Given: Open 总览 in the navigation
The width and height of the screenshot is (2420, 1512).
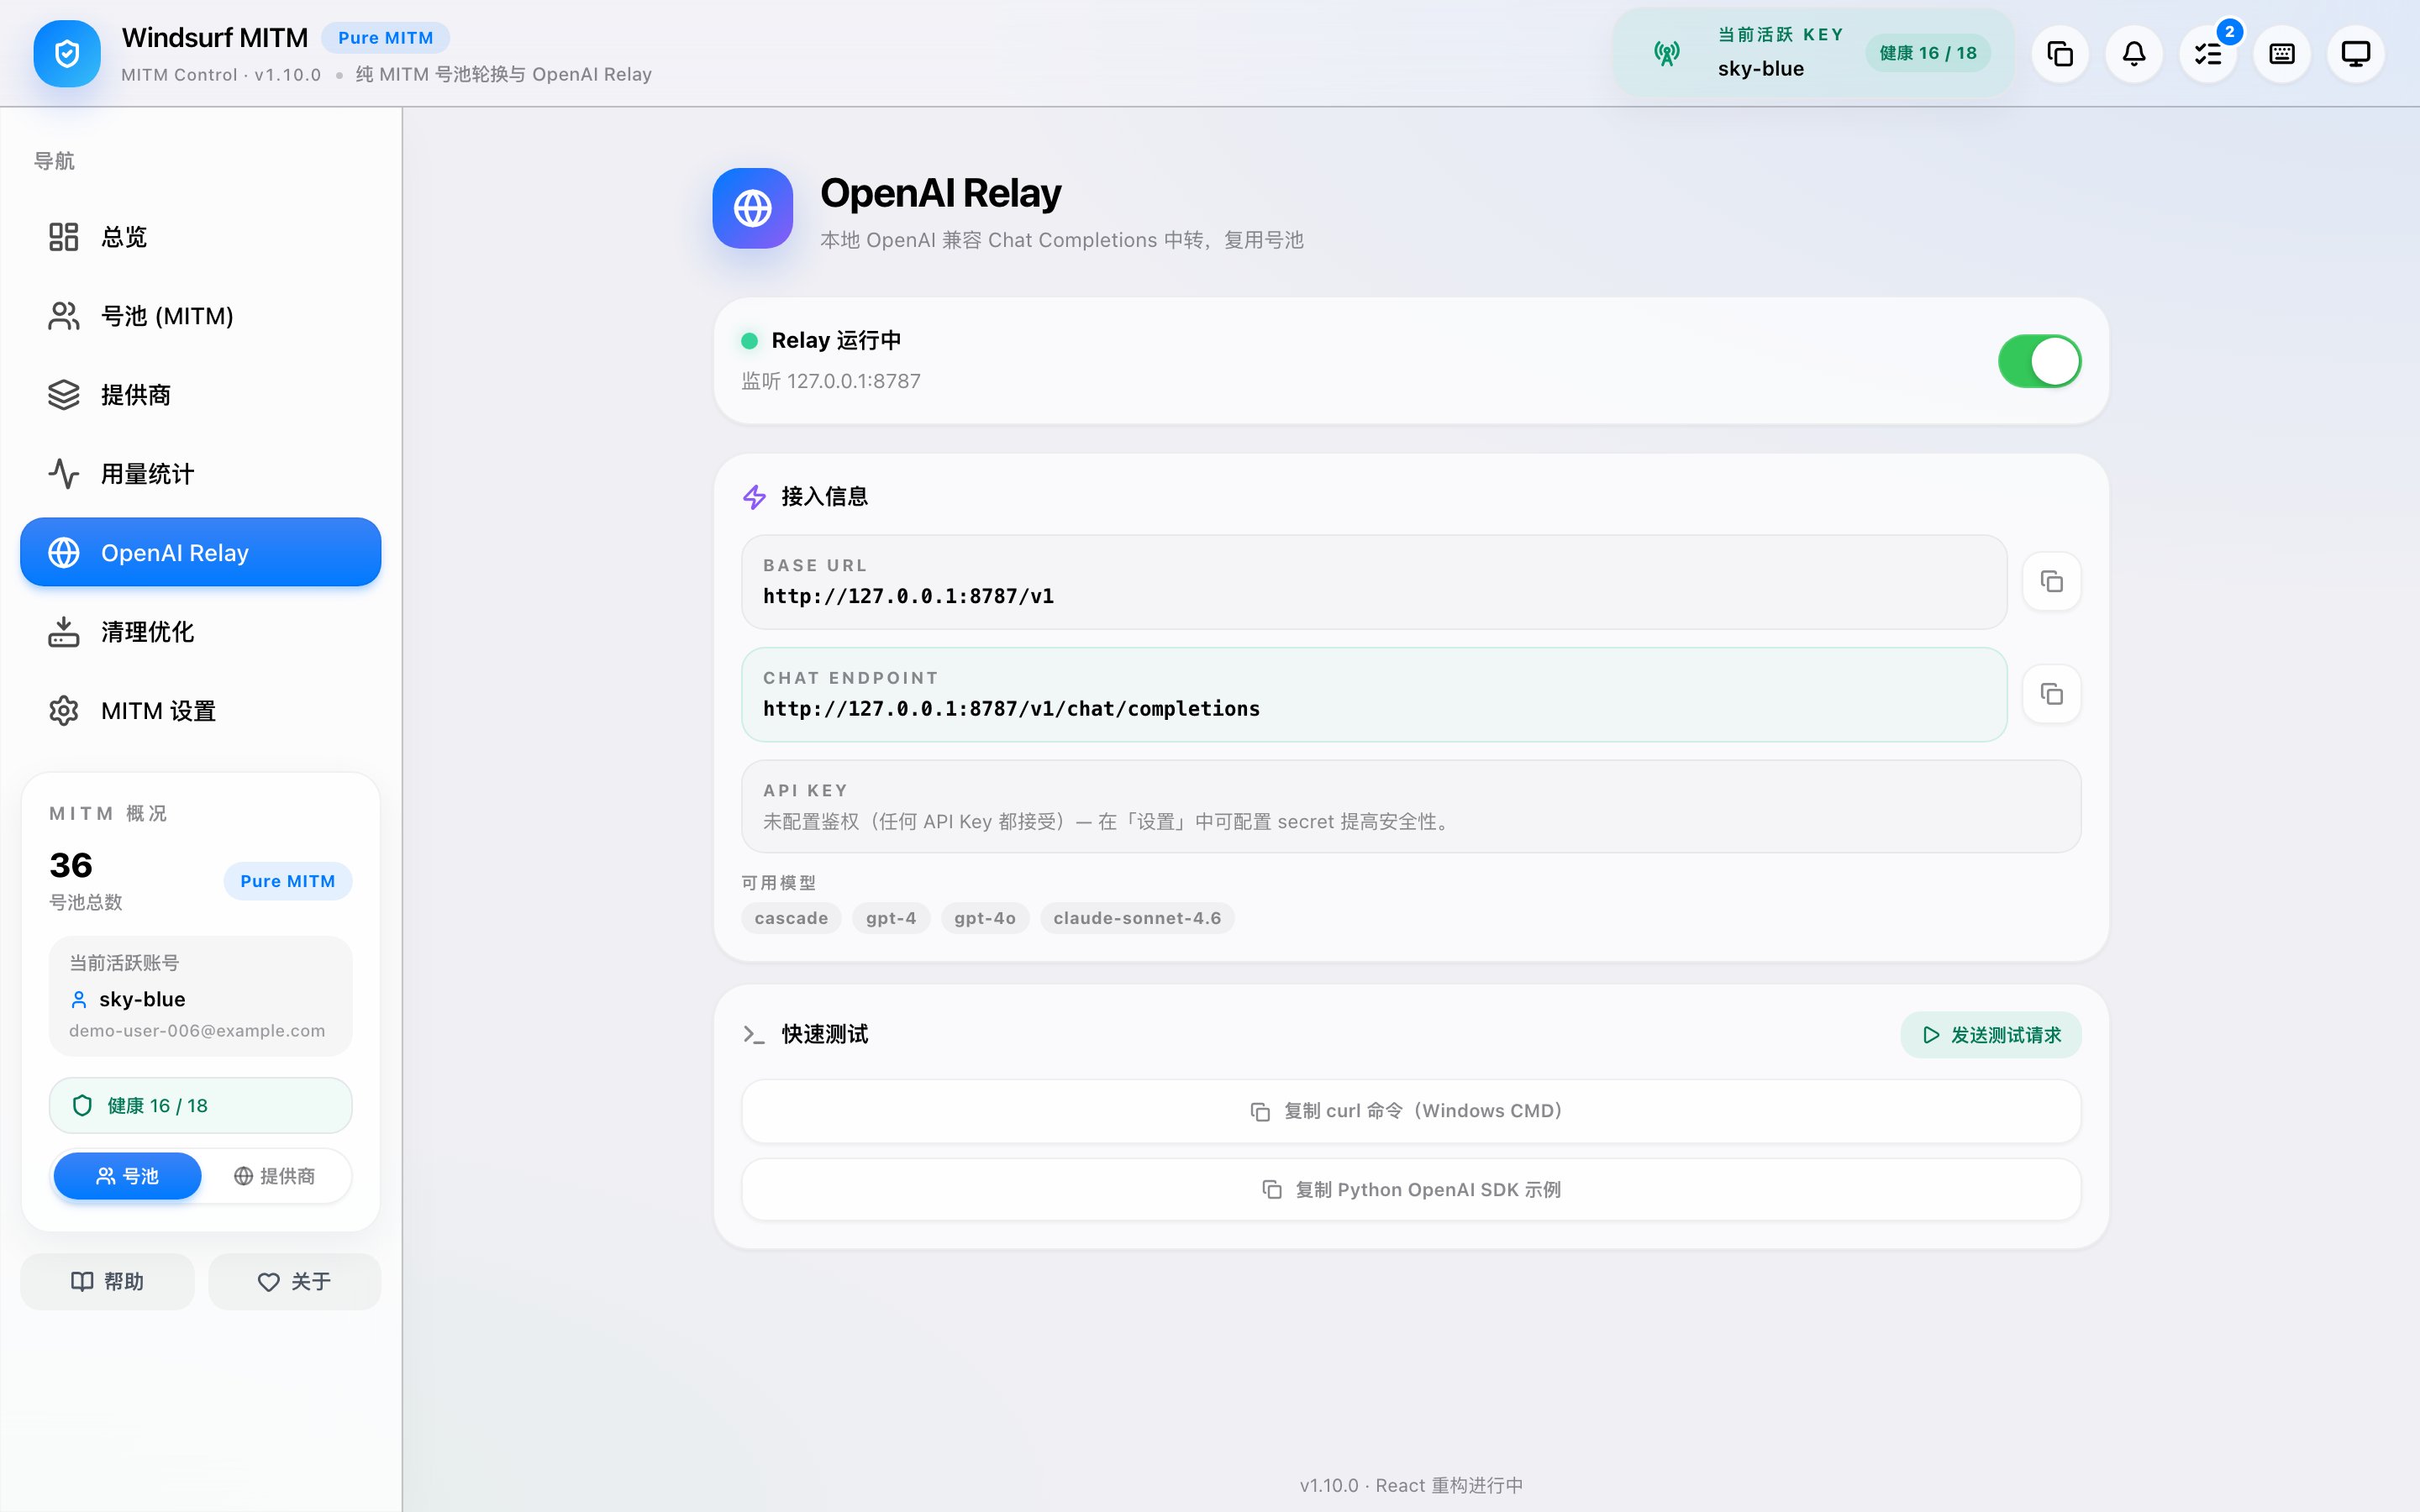Looking at the screenshot, I should coord(200,237).
